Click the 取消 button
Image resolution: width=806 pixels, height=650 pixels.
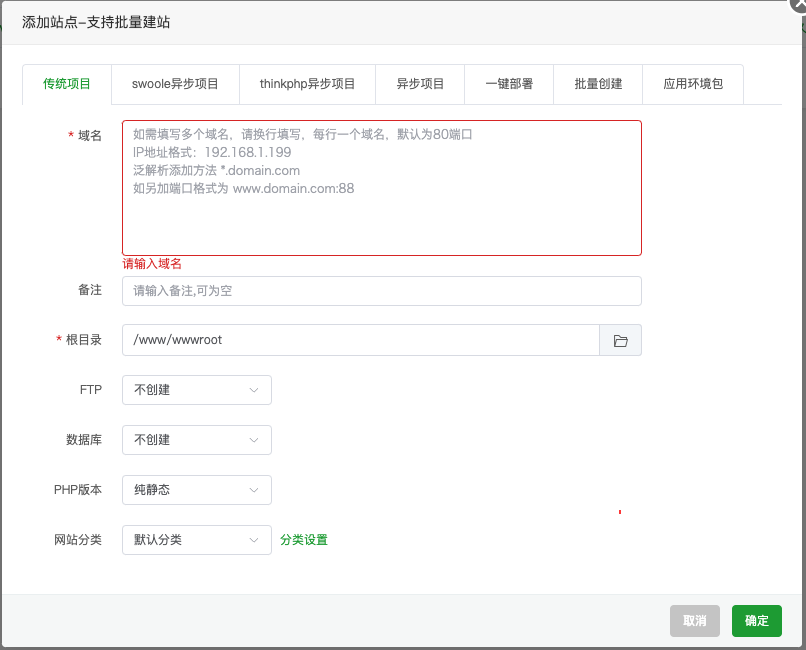[695, 621]
